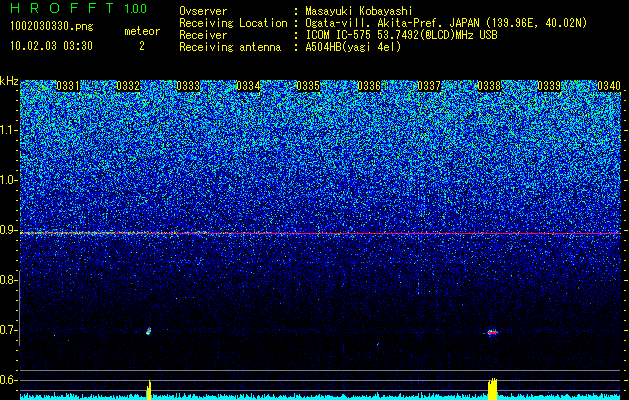Click the 0332 time marker

pos(128,86)
